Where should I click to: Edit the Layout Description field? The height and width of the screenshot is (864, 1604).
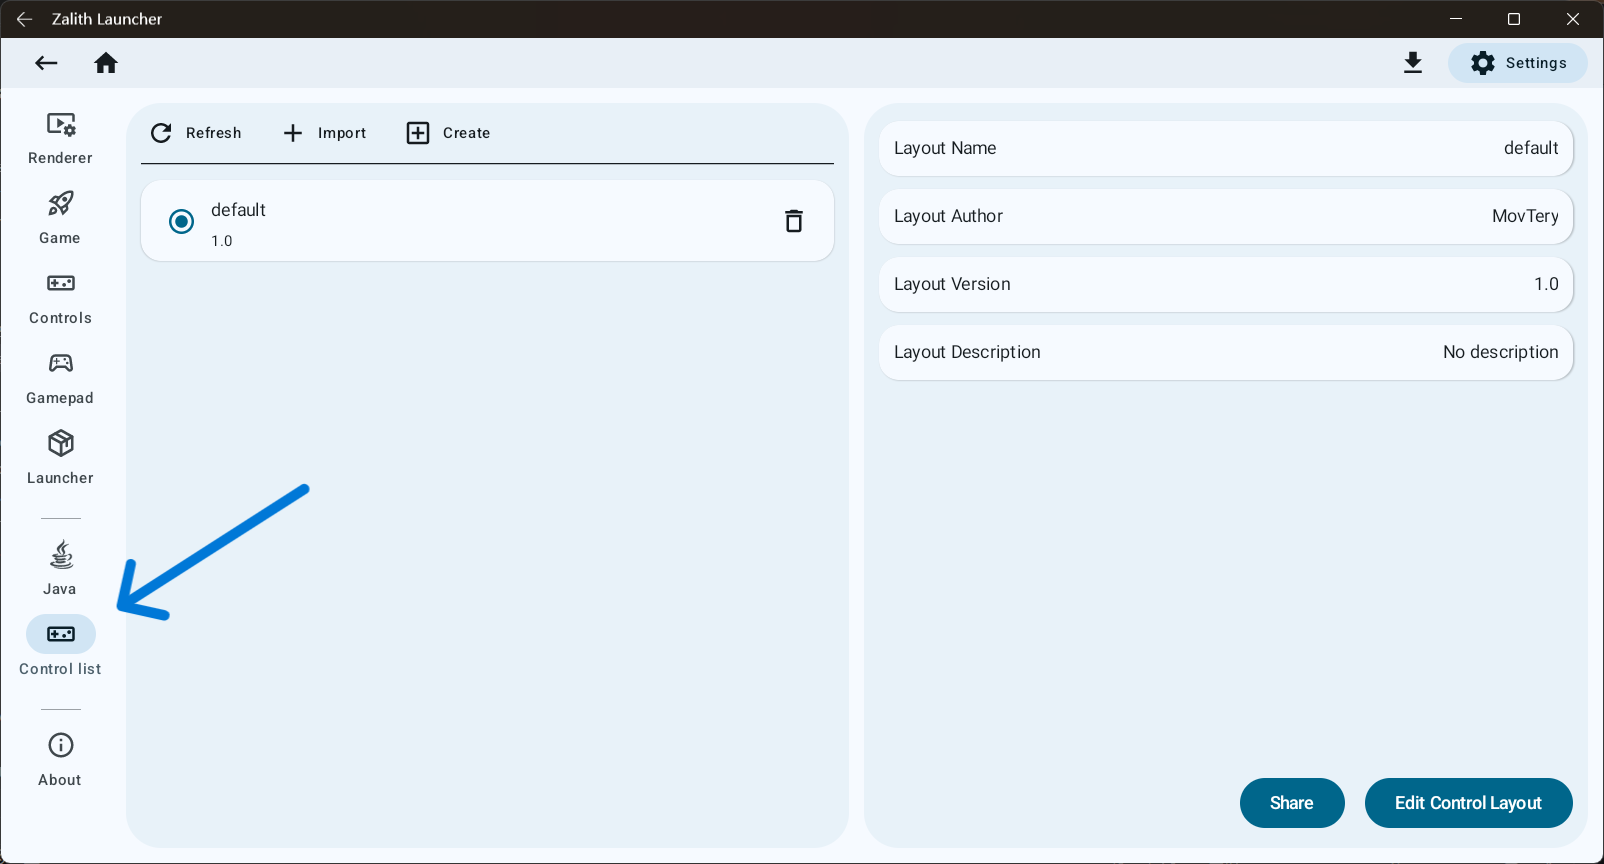[1226, 352]
